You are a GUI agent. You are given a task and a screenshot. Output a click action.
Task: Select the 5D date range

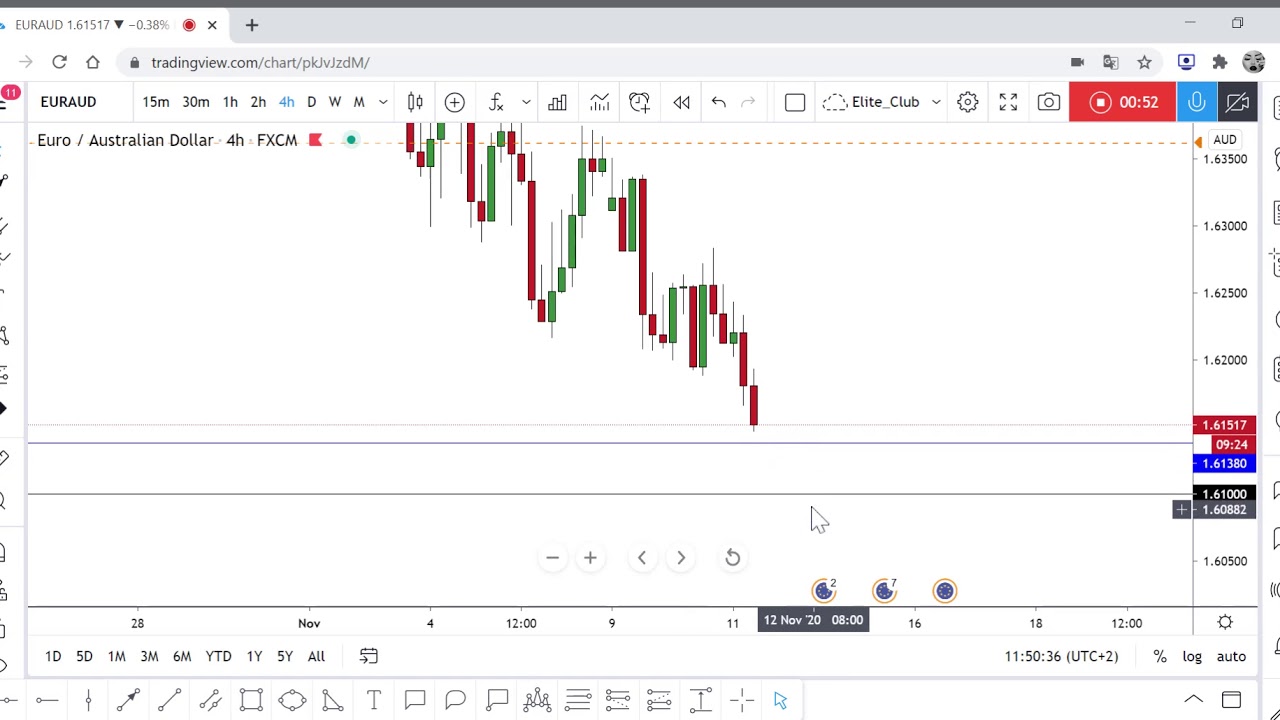pos(84,656)
